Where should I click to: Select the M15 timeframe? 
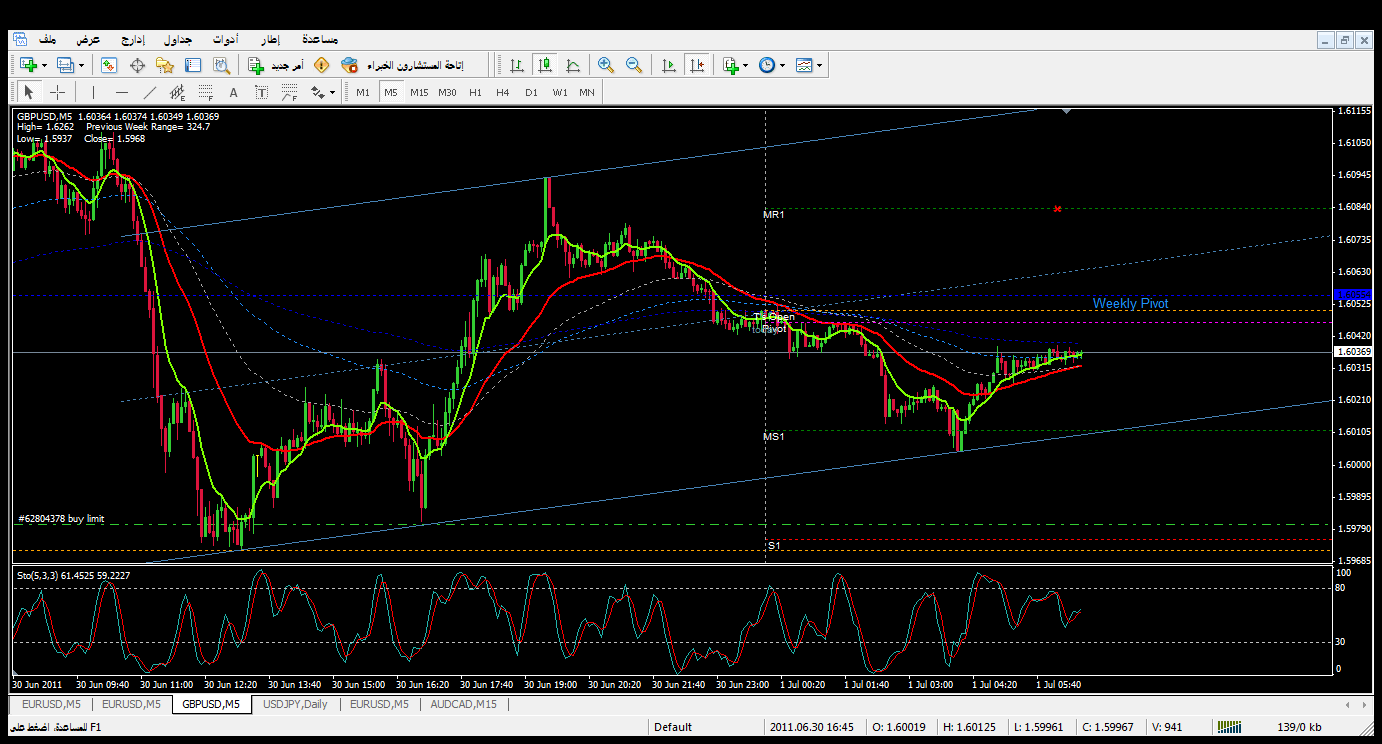[419, 92]
